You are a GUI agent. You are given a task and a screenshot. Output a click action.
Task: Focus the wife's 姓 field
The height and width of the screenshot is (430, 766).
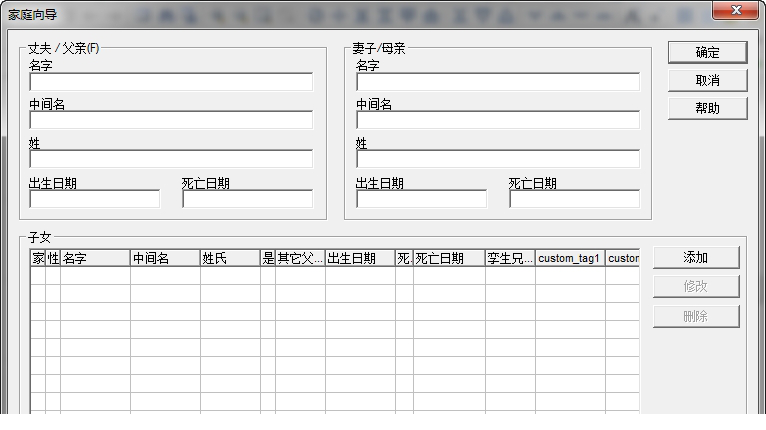tap(498, 159)
